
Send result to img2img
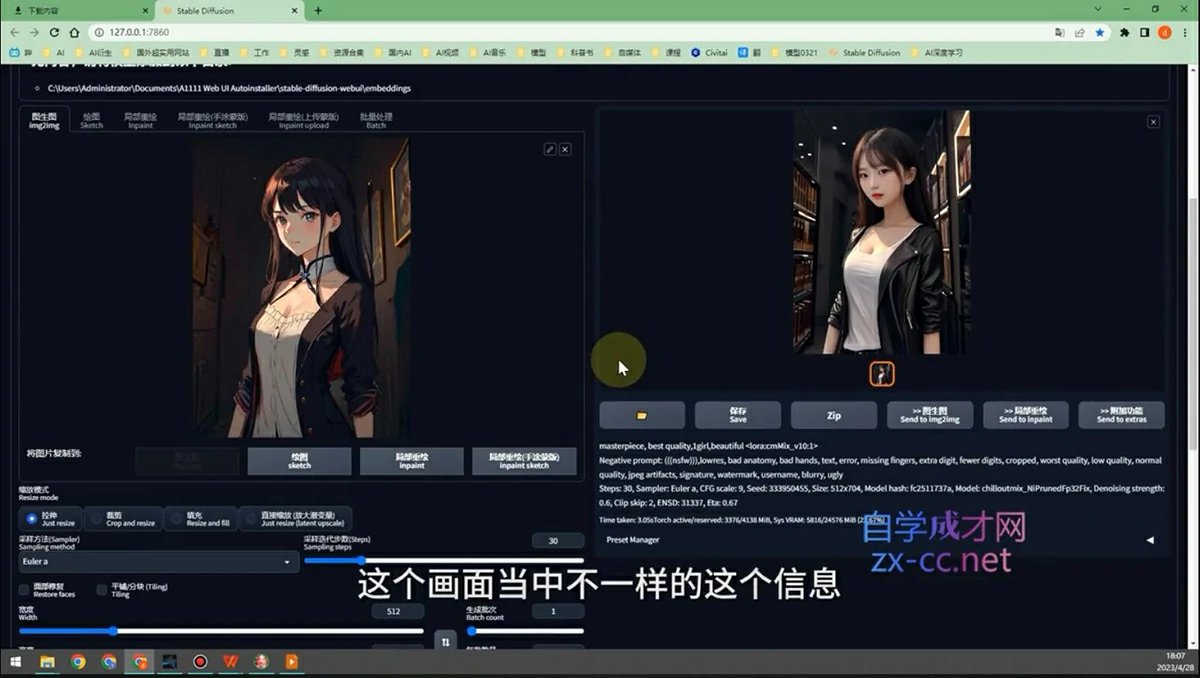point(930,415)
